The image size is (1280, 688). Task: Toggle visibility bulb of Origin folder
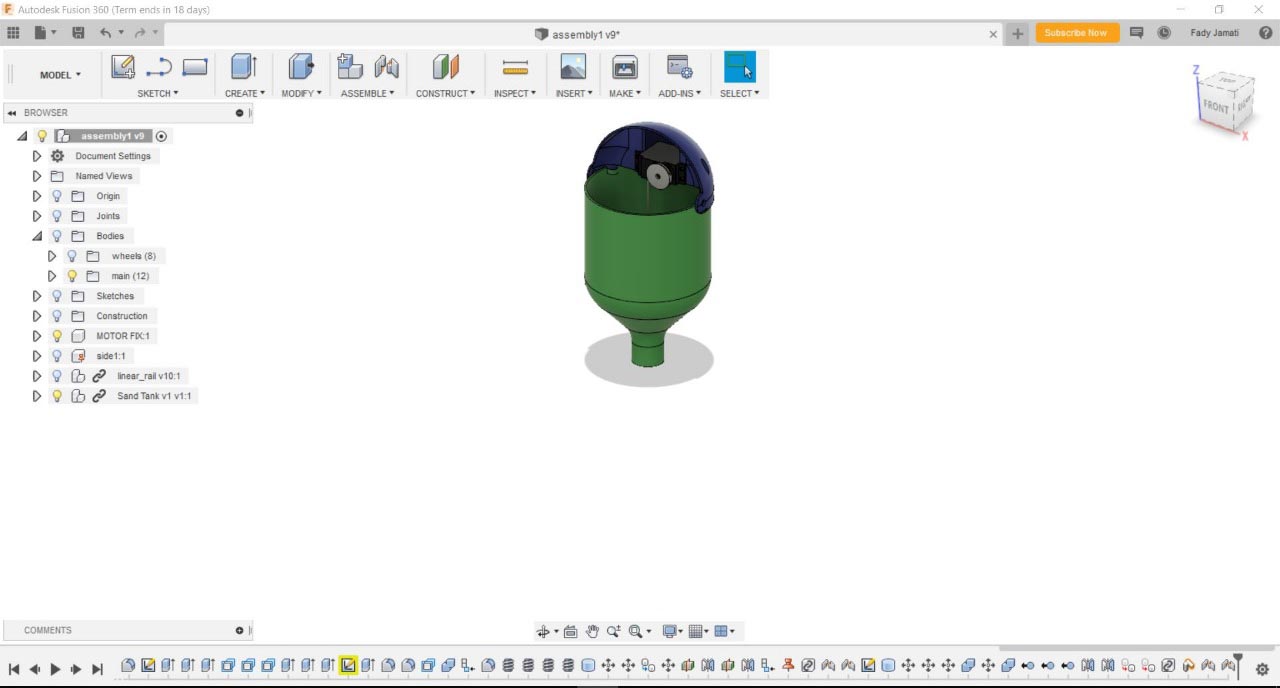coord(57,196)
